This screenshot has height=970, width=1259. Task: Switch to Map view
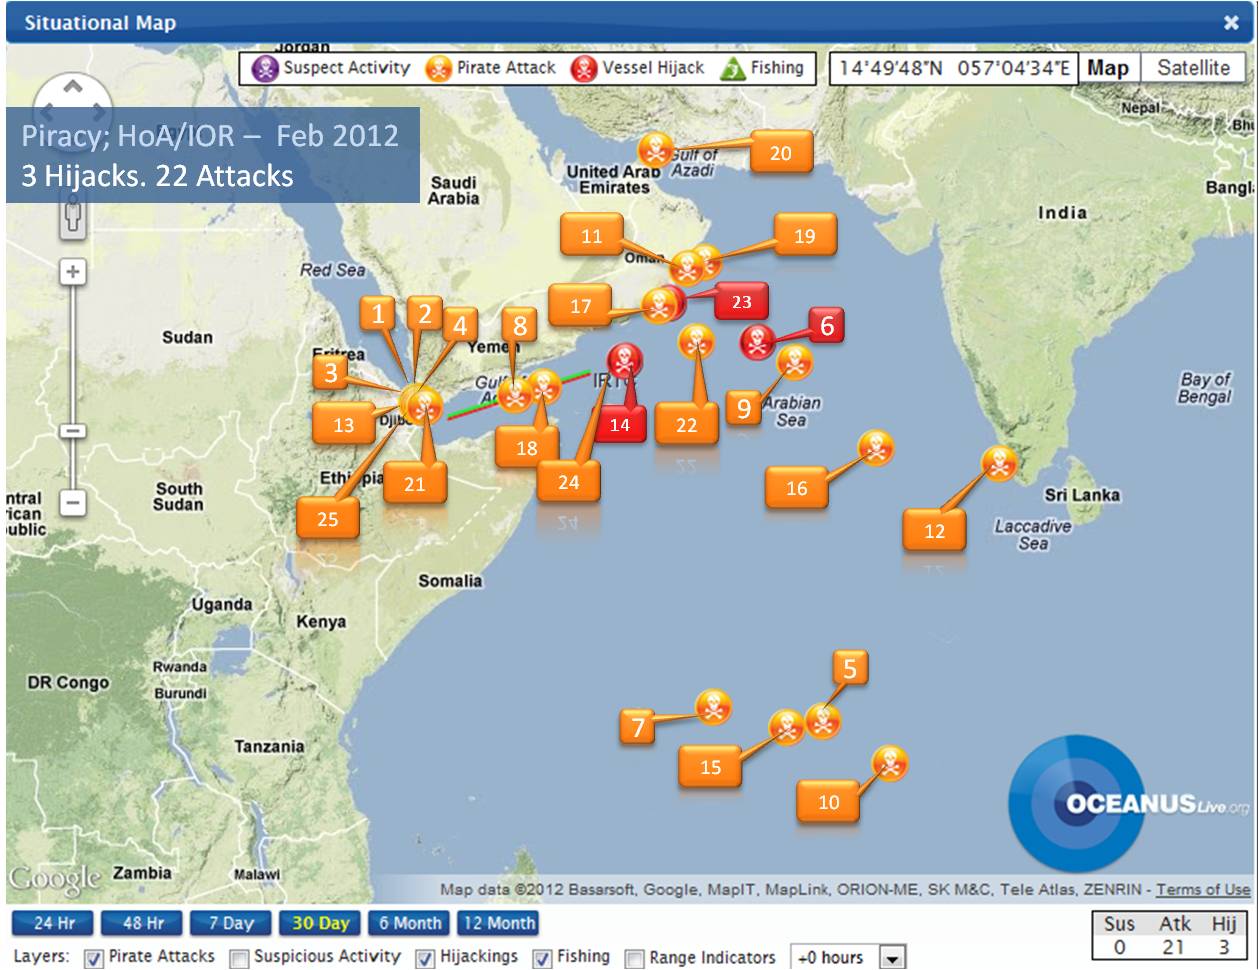pyautogui.click(x=1108, y=68)
